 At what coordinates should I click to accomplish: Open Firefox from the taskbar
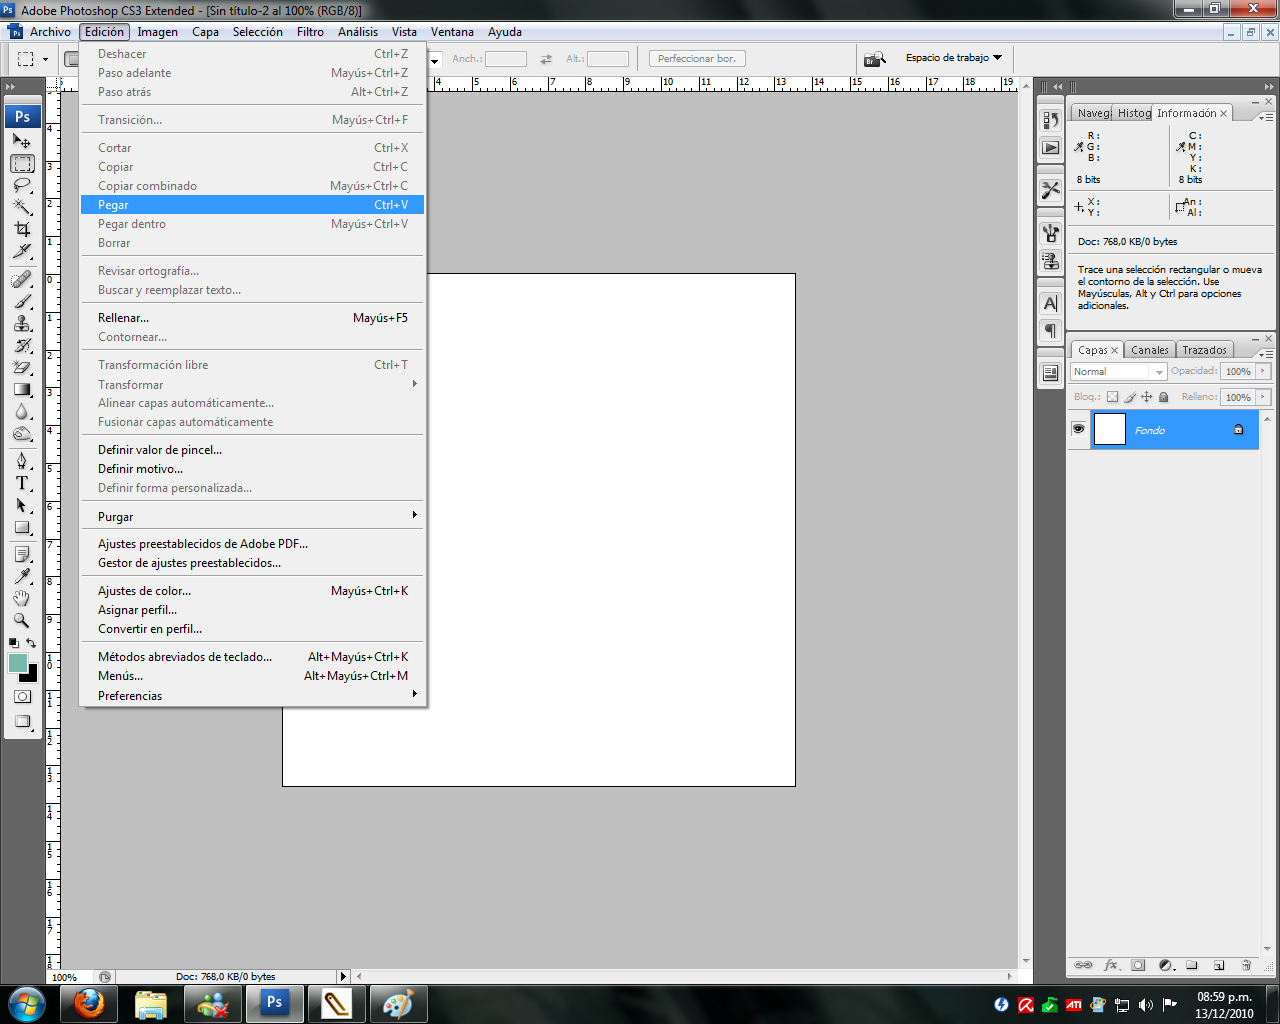(88, 1003)
